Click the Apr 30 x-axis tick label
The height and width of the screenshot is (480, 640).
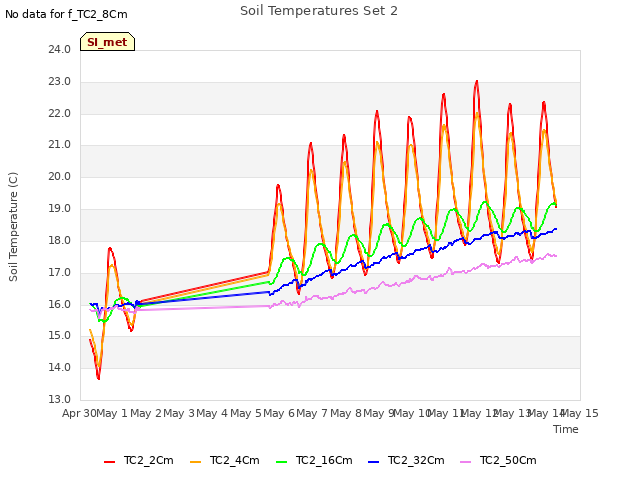[x=79, y=413]
